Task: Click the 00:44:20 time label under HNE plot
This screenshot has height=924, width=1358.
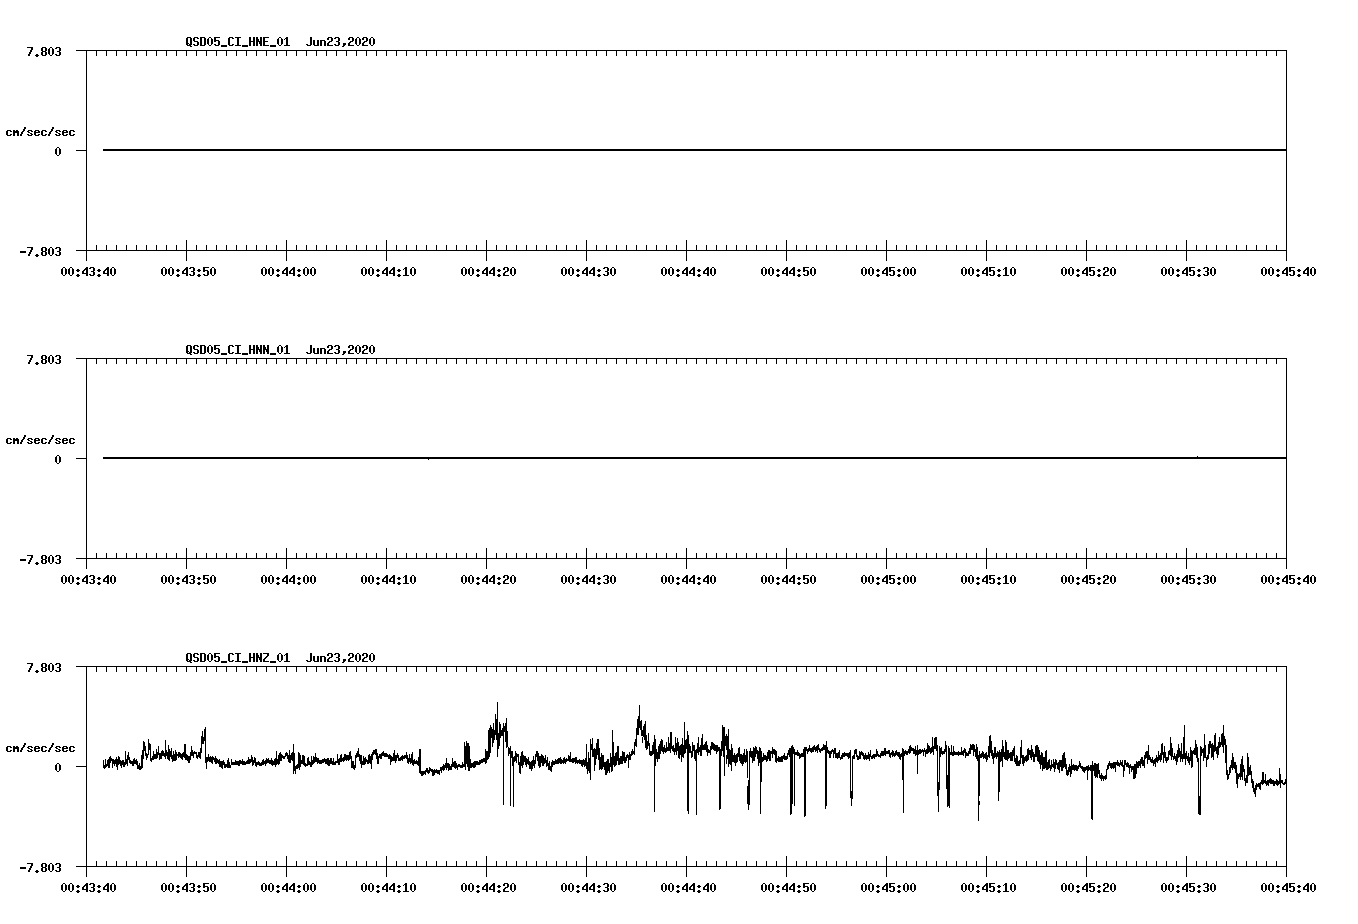Action: click(x=488, y=271)
